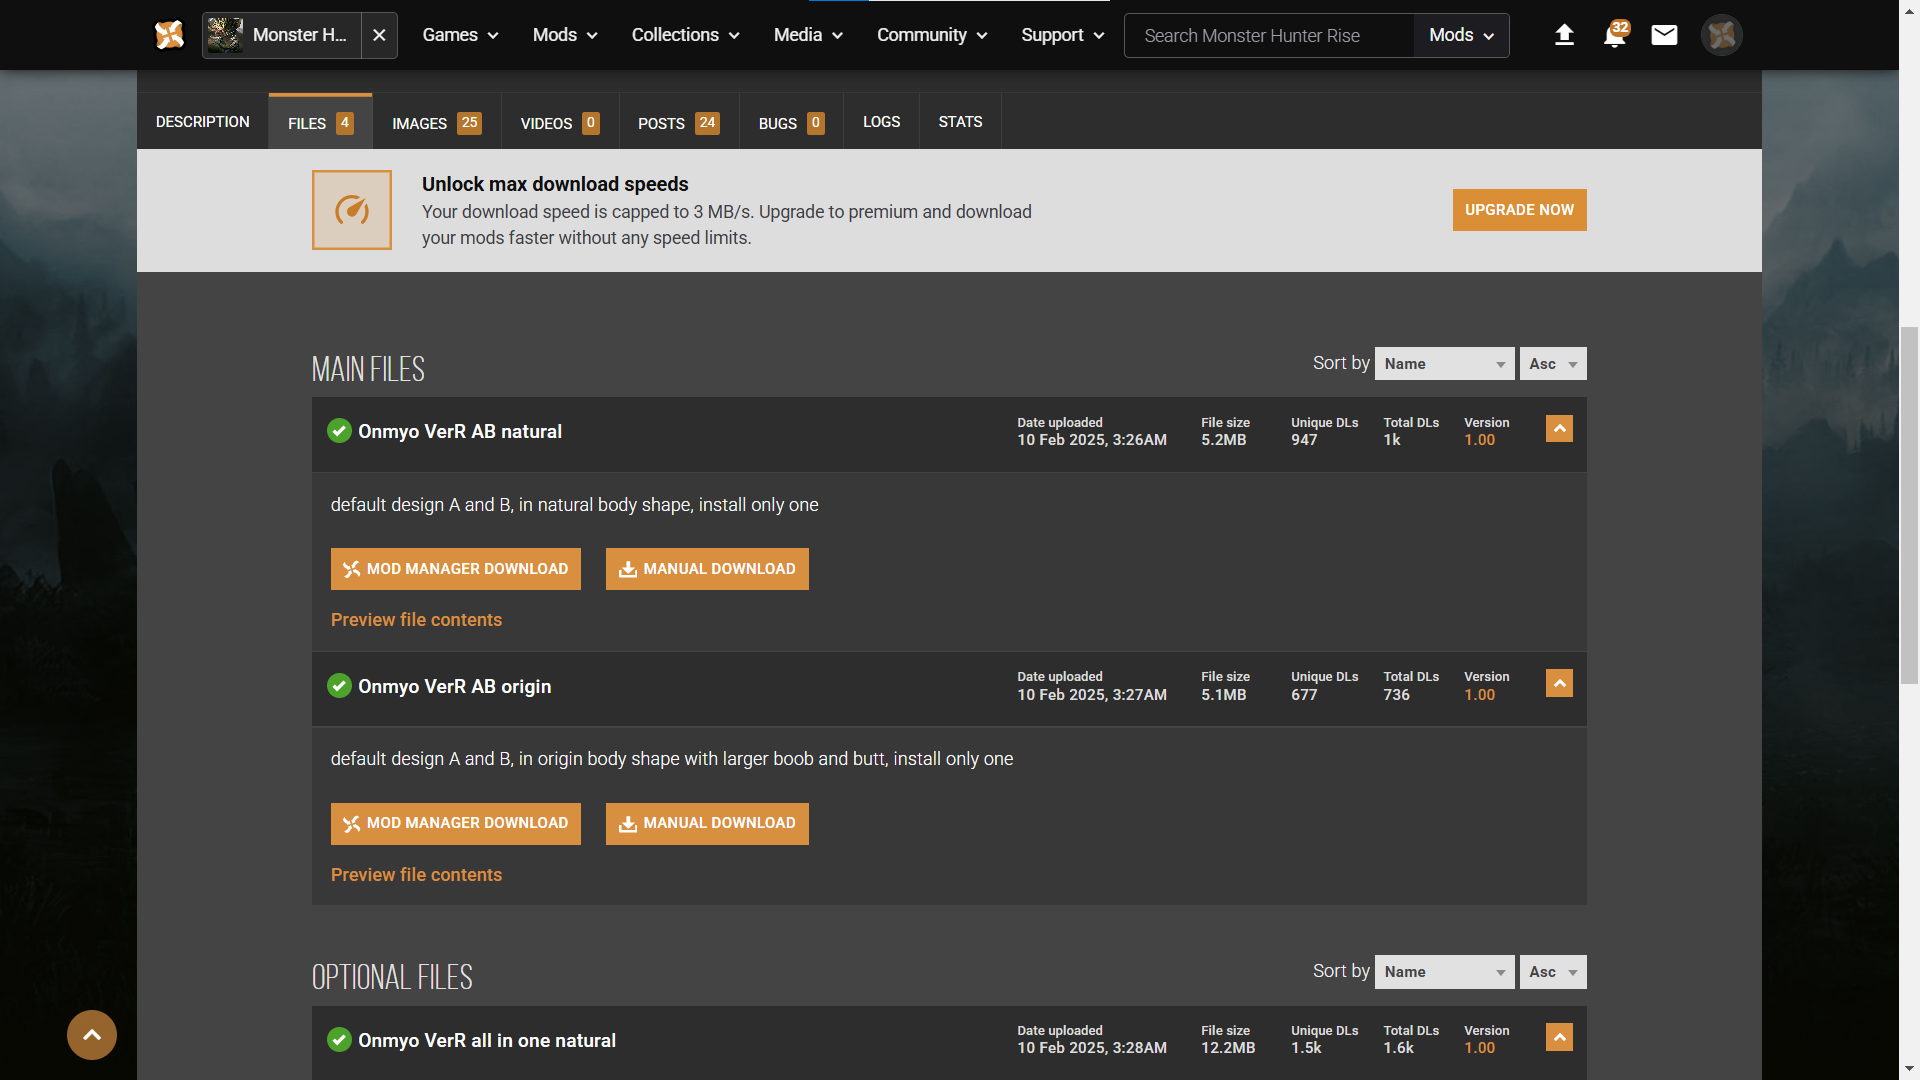The height and width of the screenshot is (1080, 1920).
Task: Mod Manager Download for AB origin
Action: coord(456,824)
